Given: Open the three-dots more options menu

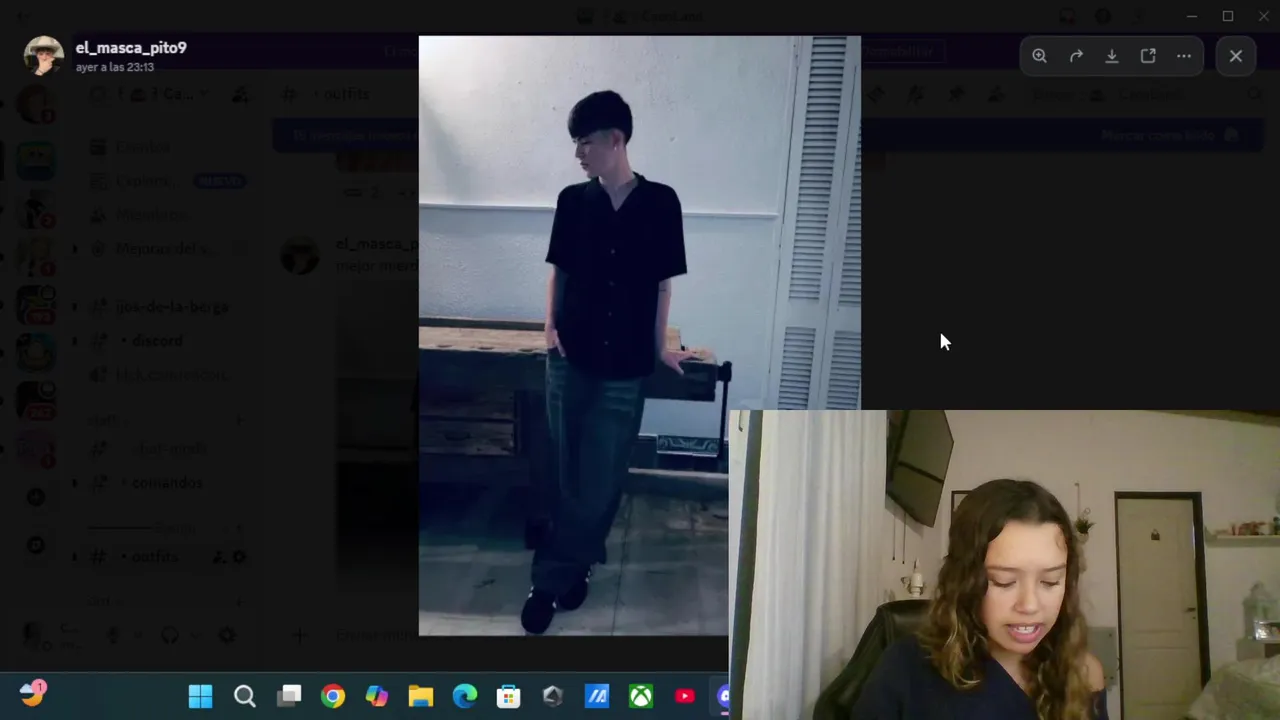Looking at the screenshot, I should click(x=1184, y=56).
